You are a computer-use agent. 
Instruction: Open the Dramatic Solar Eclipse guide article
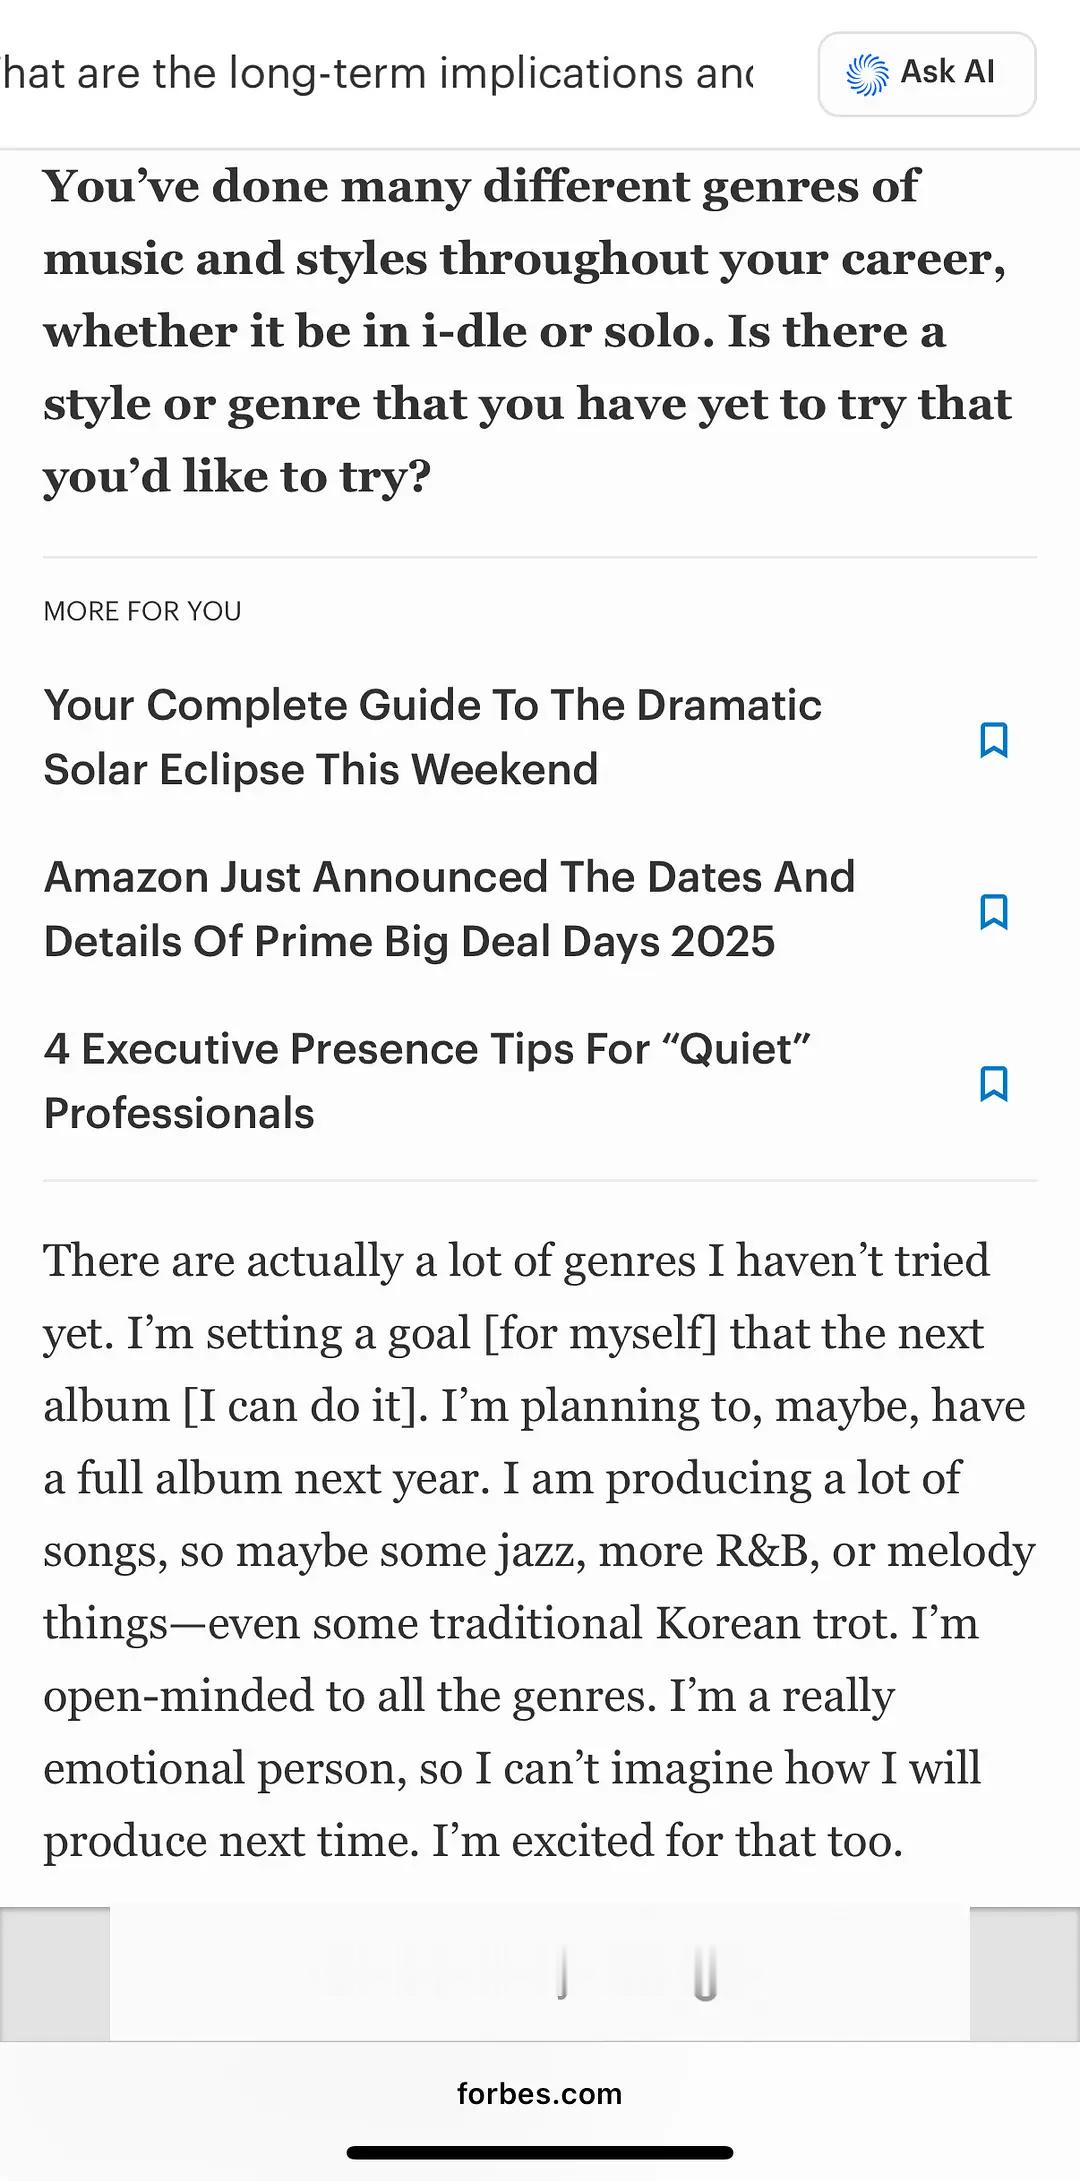pos(433,737)
